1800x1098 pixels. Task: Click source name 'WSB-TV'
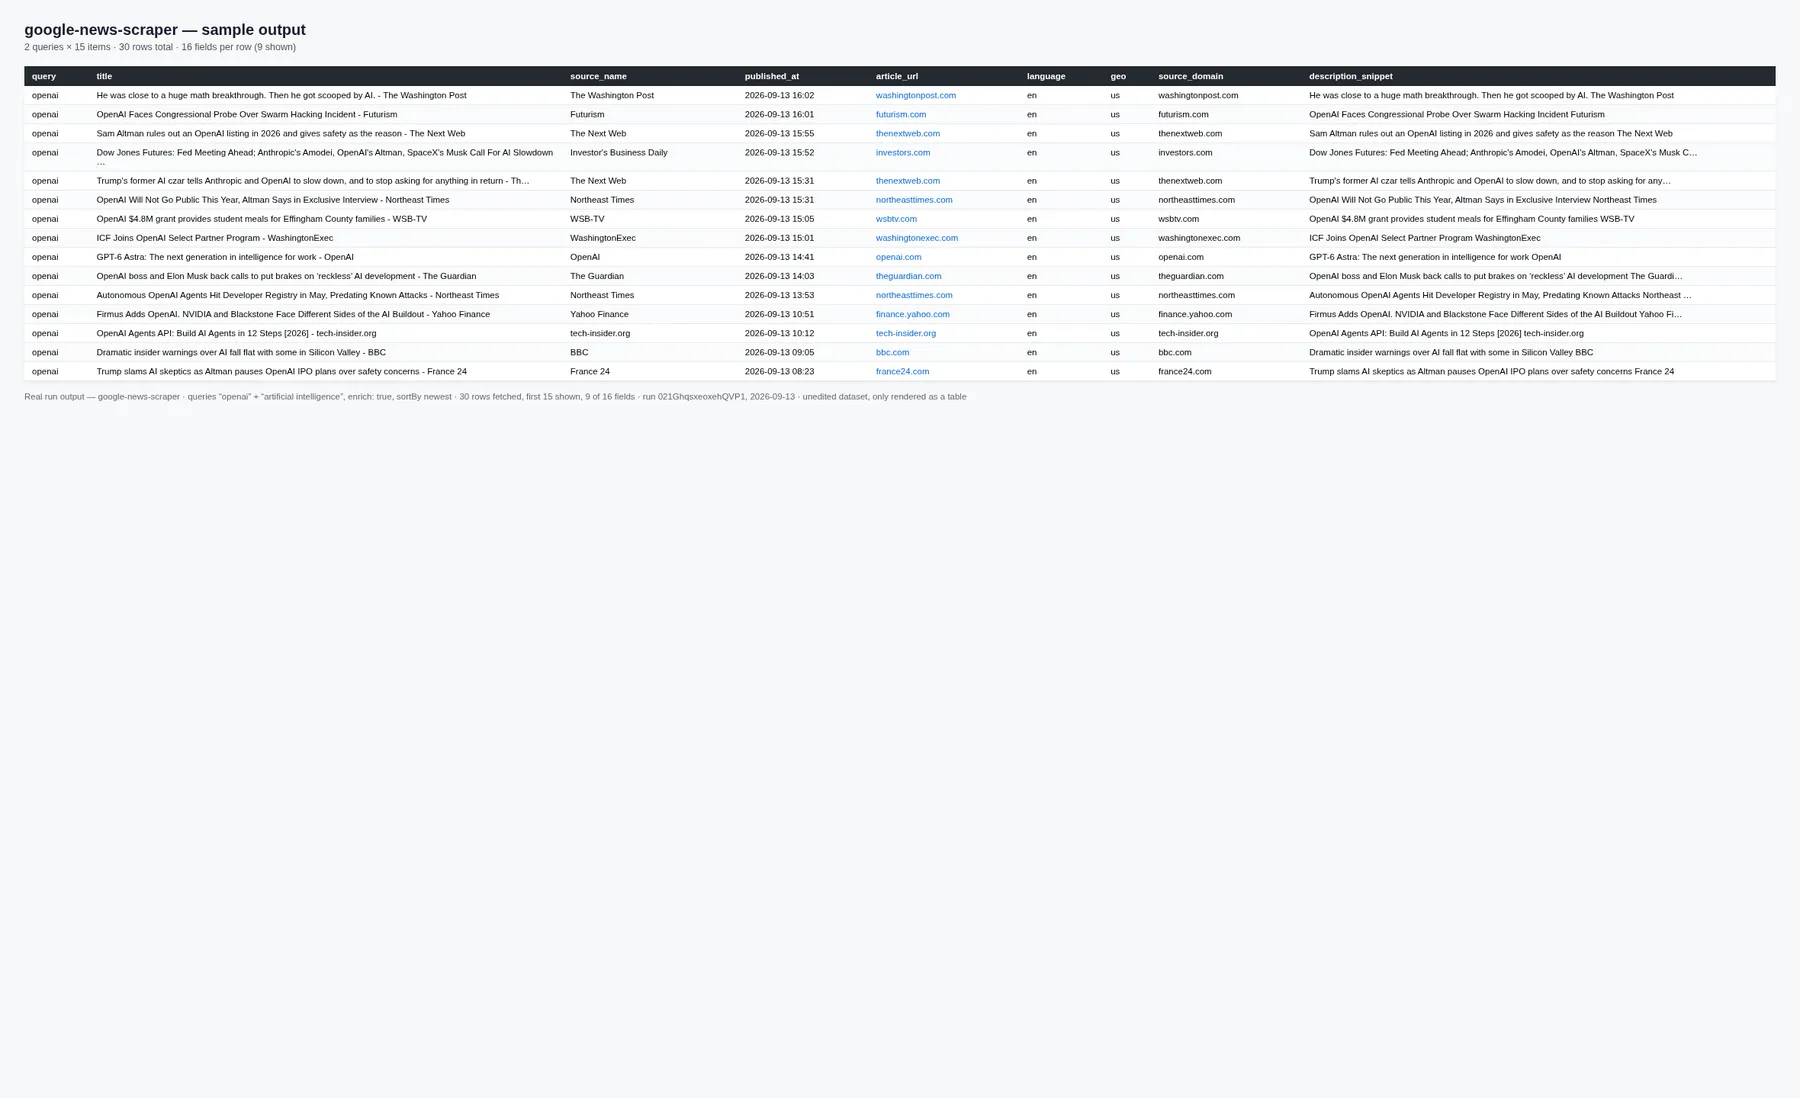coord(587,219)
